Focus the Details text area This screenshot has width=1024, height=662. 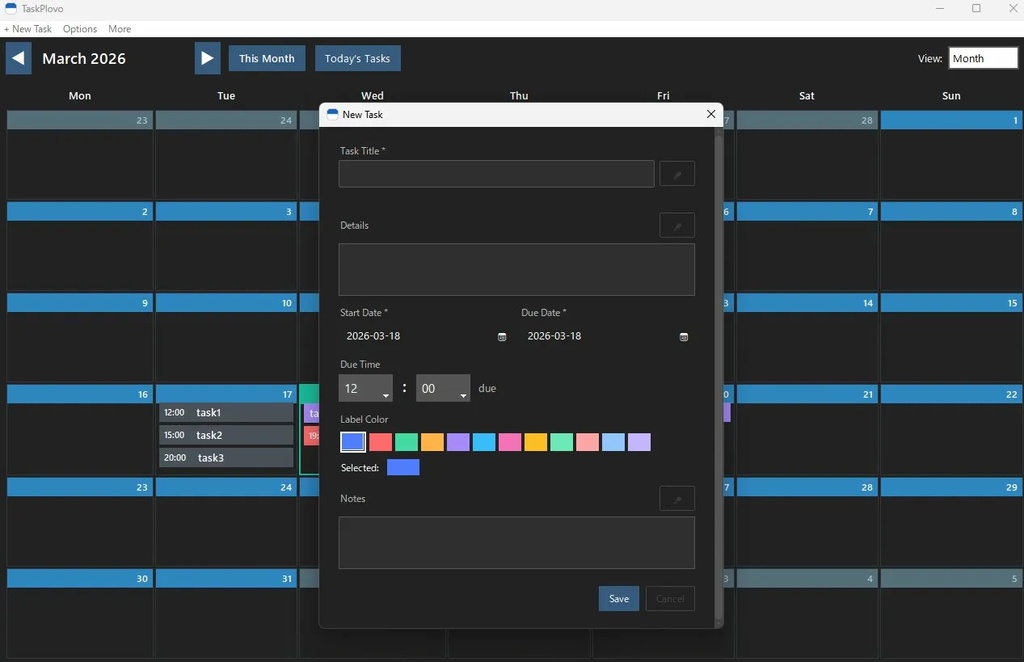517,270
